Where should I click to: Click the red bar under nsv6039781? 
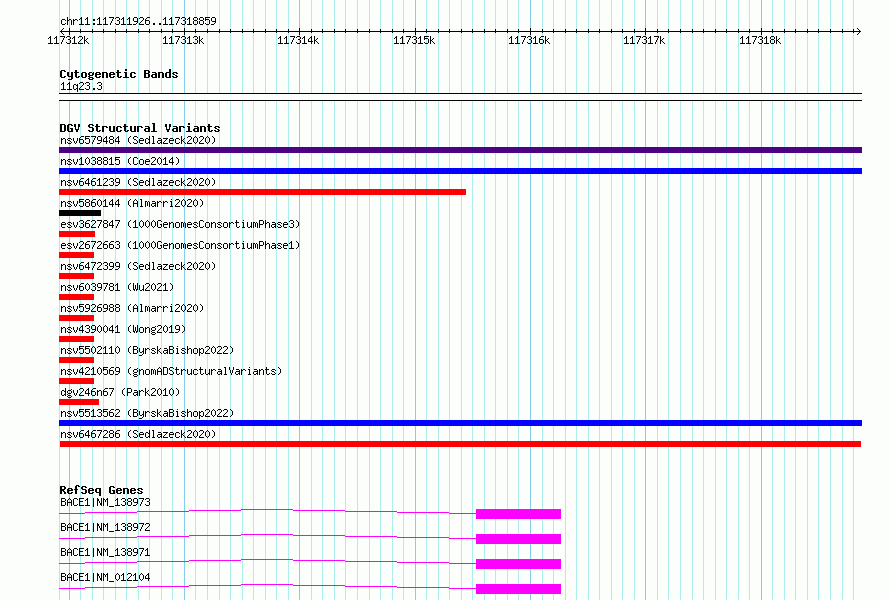click(x=76, y=297)
